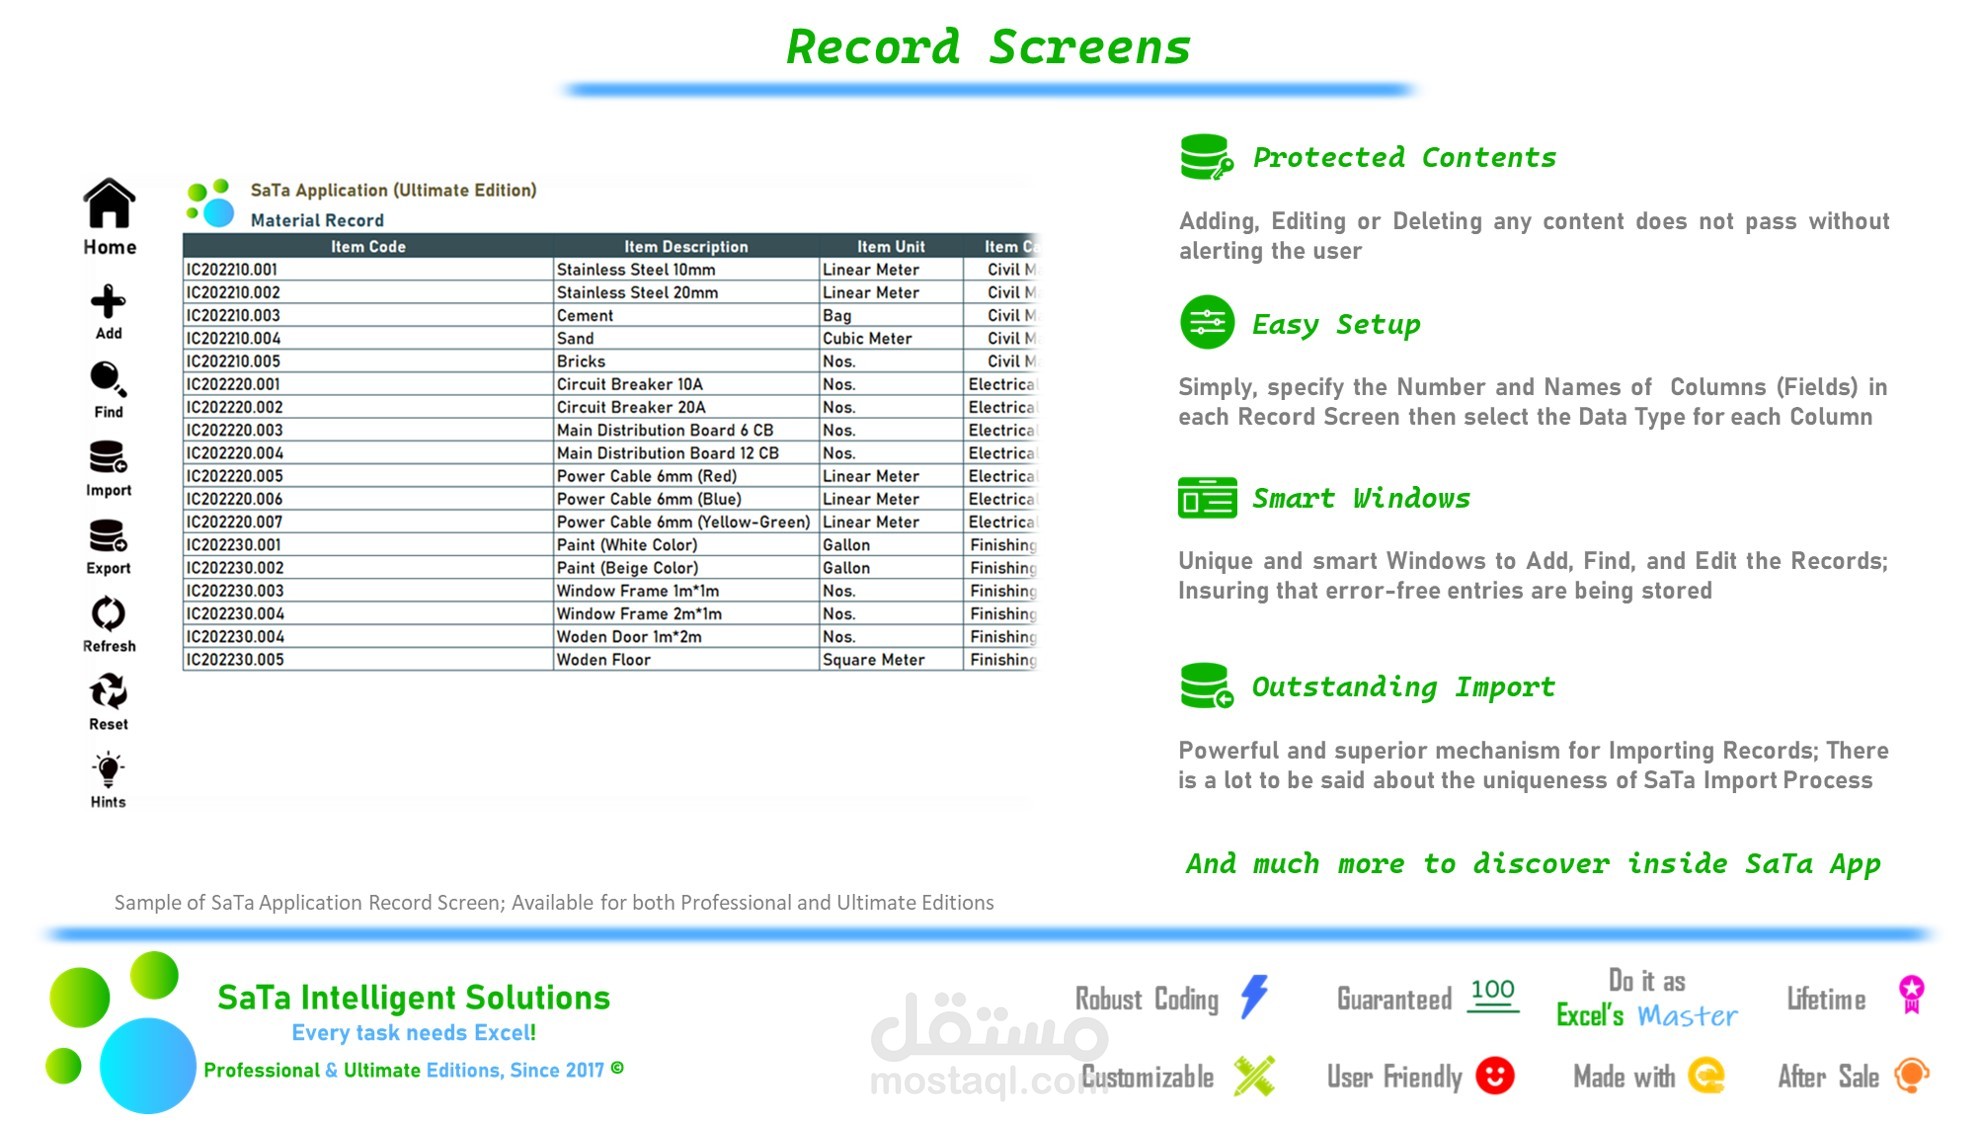
Task: Click the After Sale headset icon
Action: tap(1911, 1075)
